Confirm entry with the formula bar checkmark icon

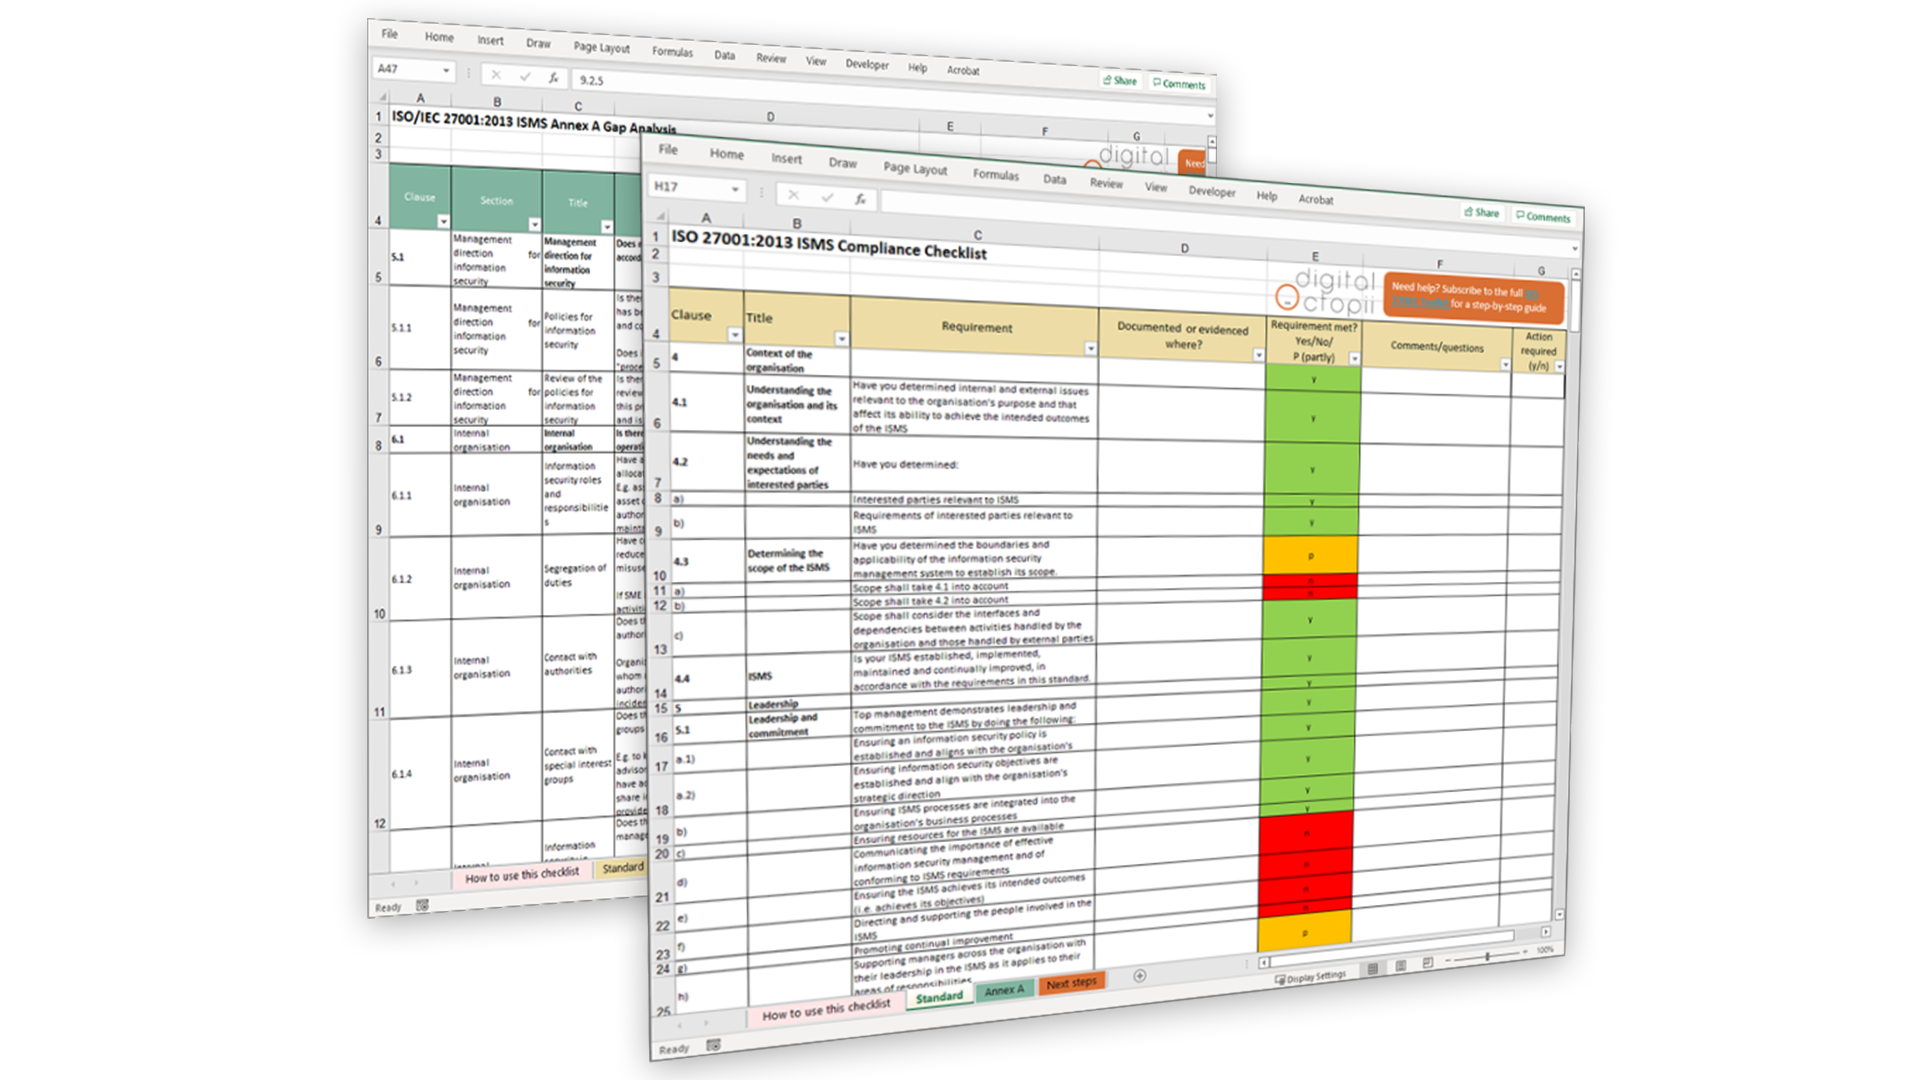click(x=827, y=197)
